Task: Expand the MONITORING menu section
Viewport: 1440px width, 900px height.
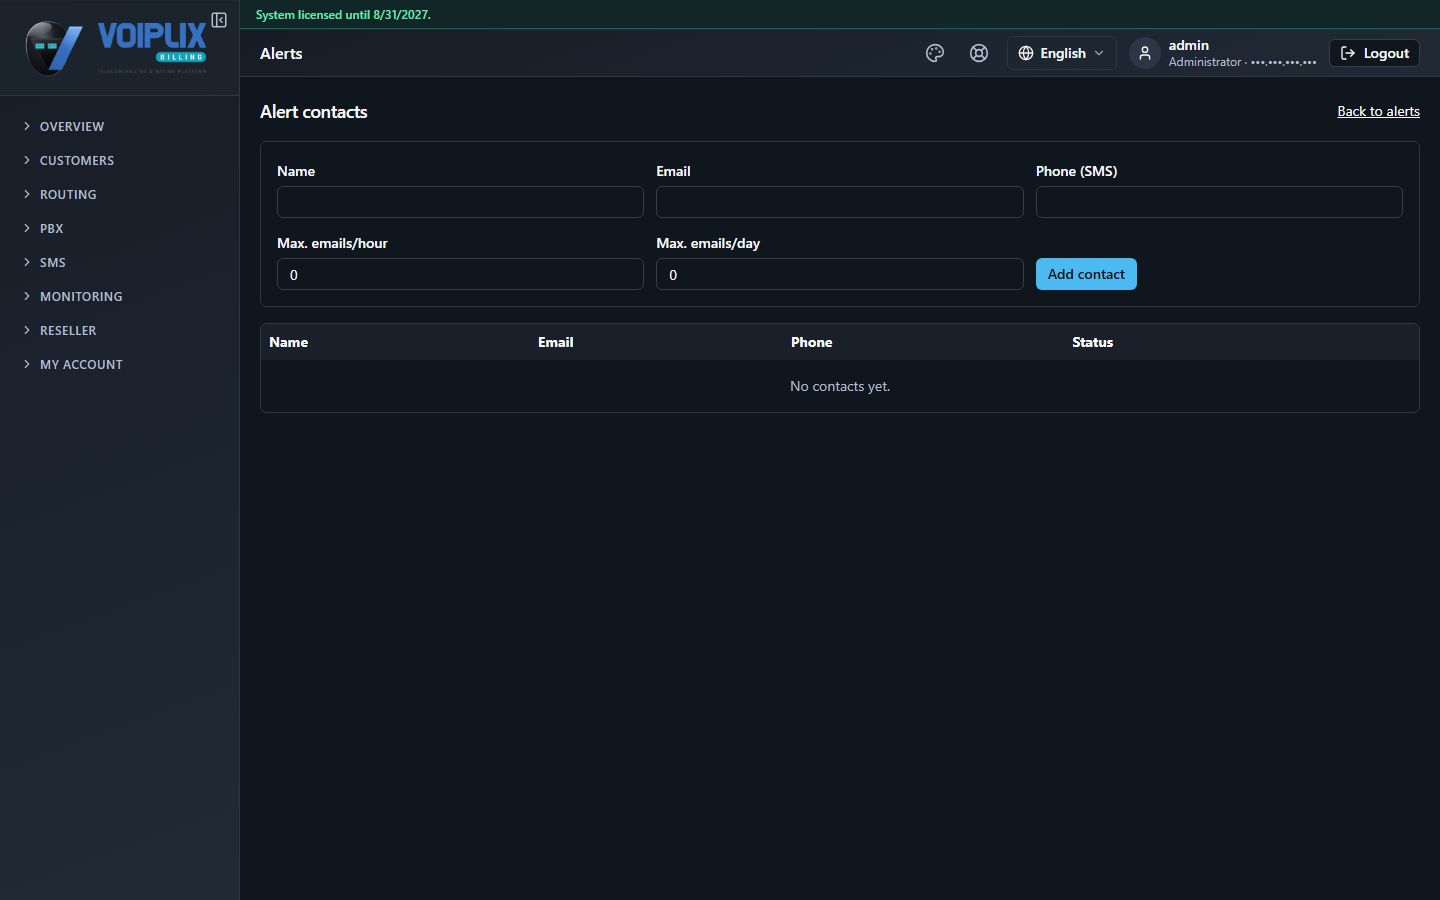Action: pos(81,296)
